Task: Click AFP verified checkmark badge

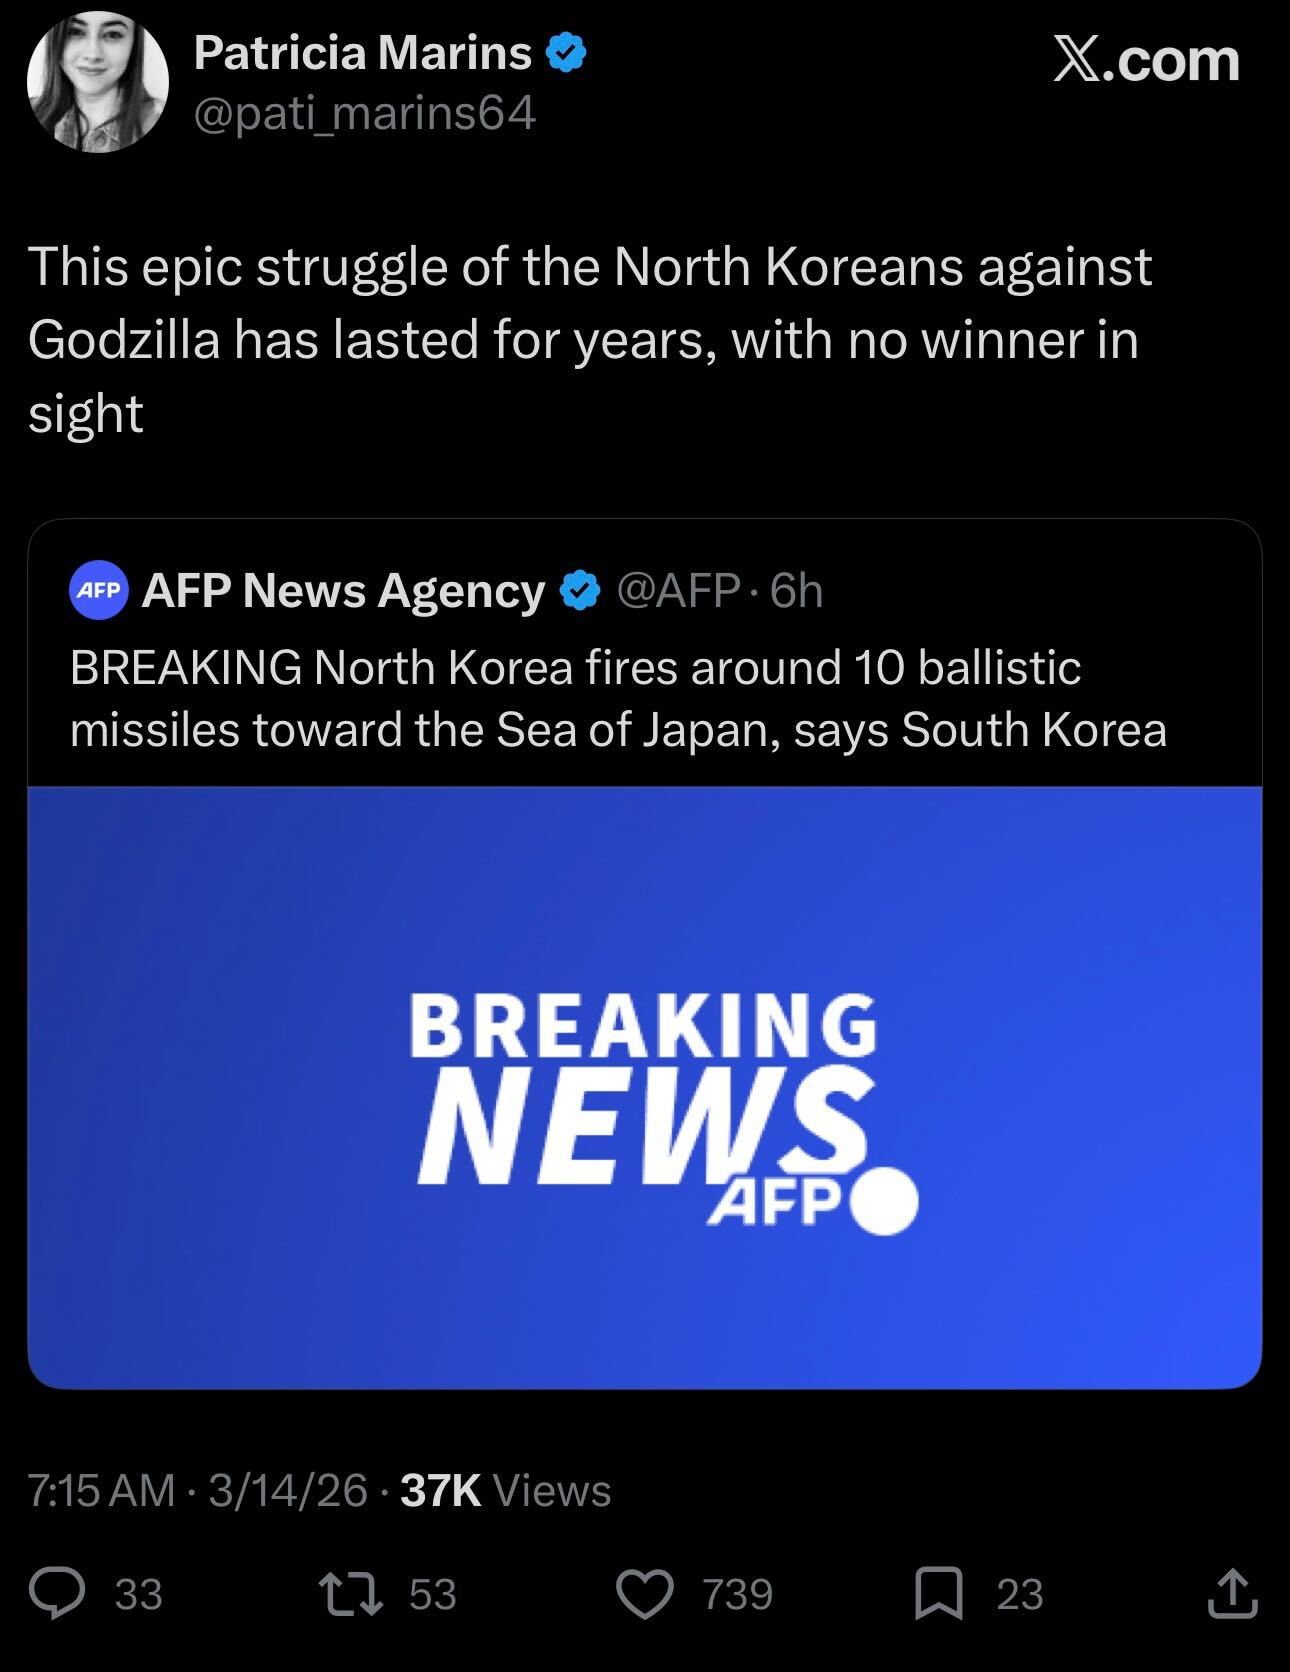Action: 580,591
